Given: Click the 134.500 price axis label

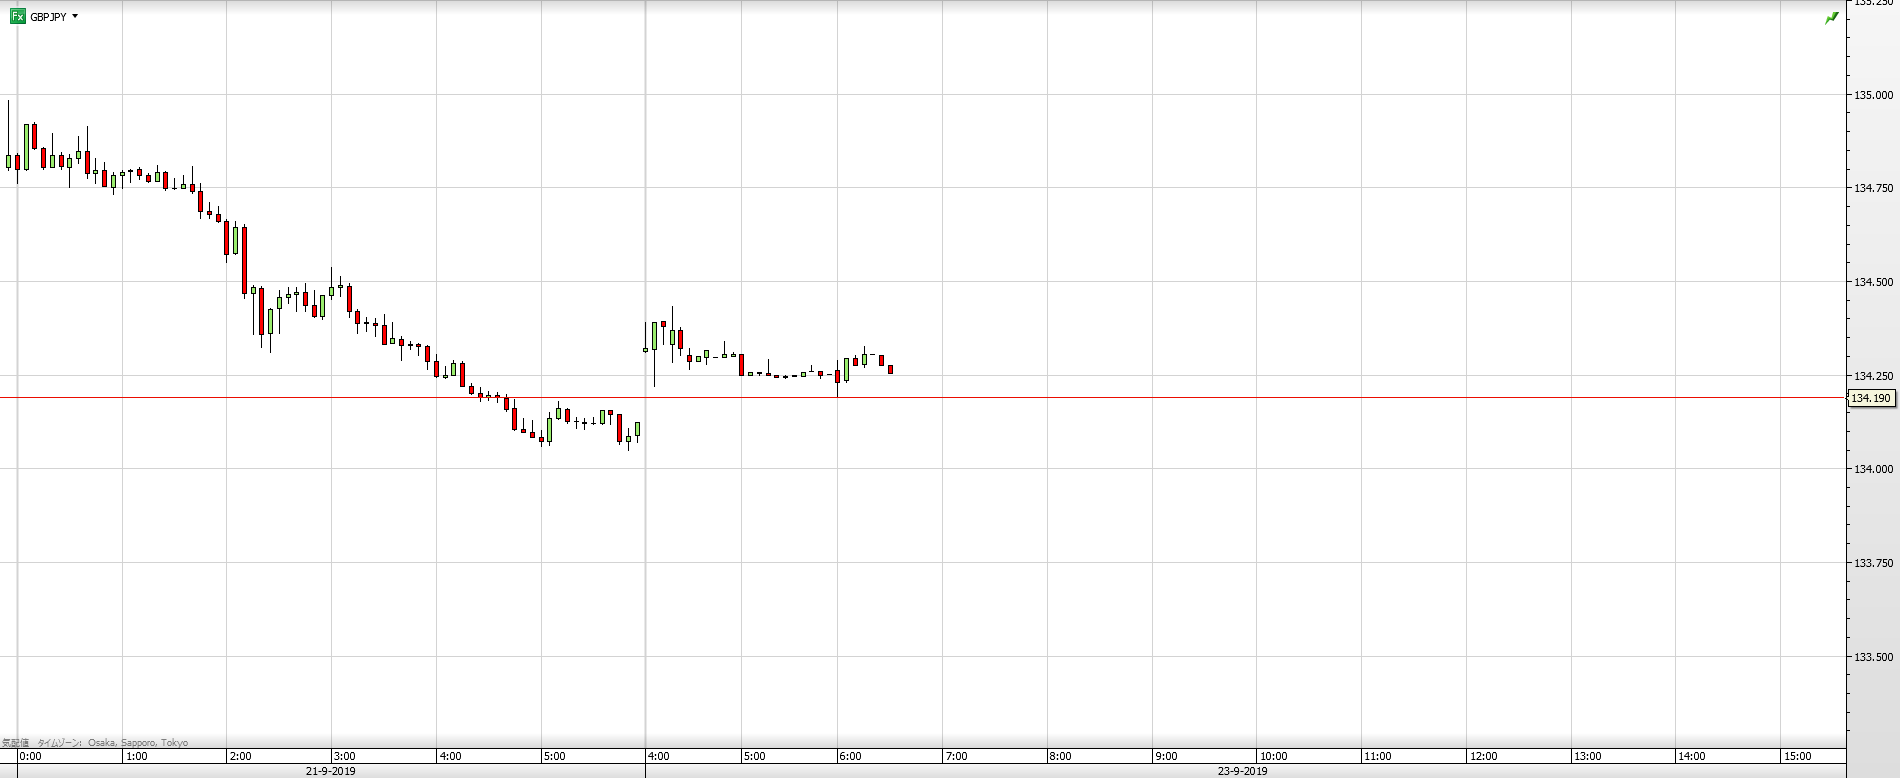Looking at the screenshot, I should click(x=1873, y=282).
